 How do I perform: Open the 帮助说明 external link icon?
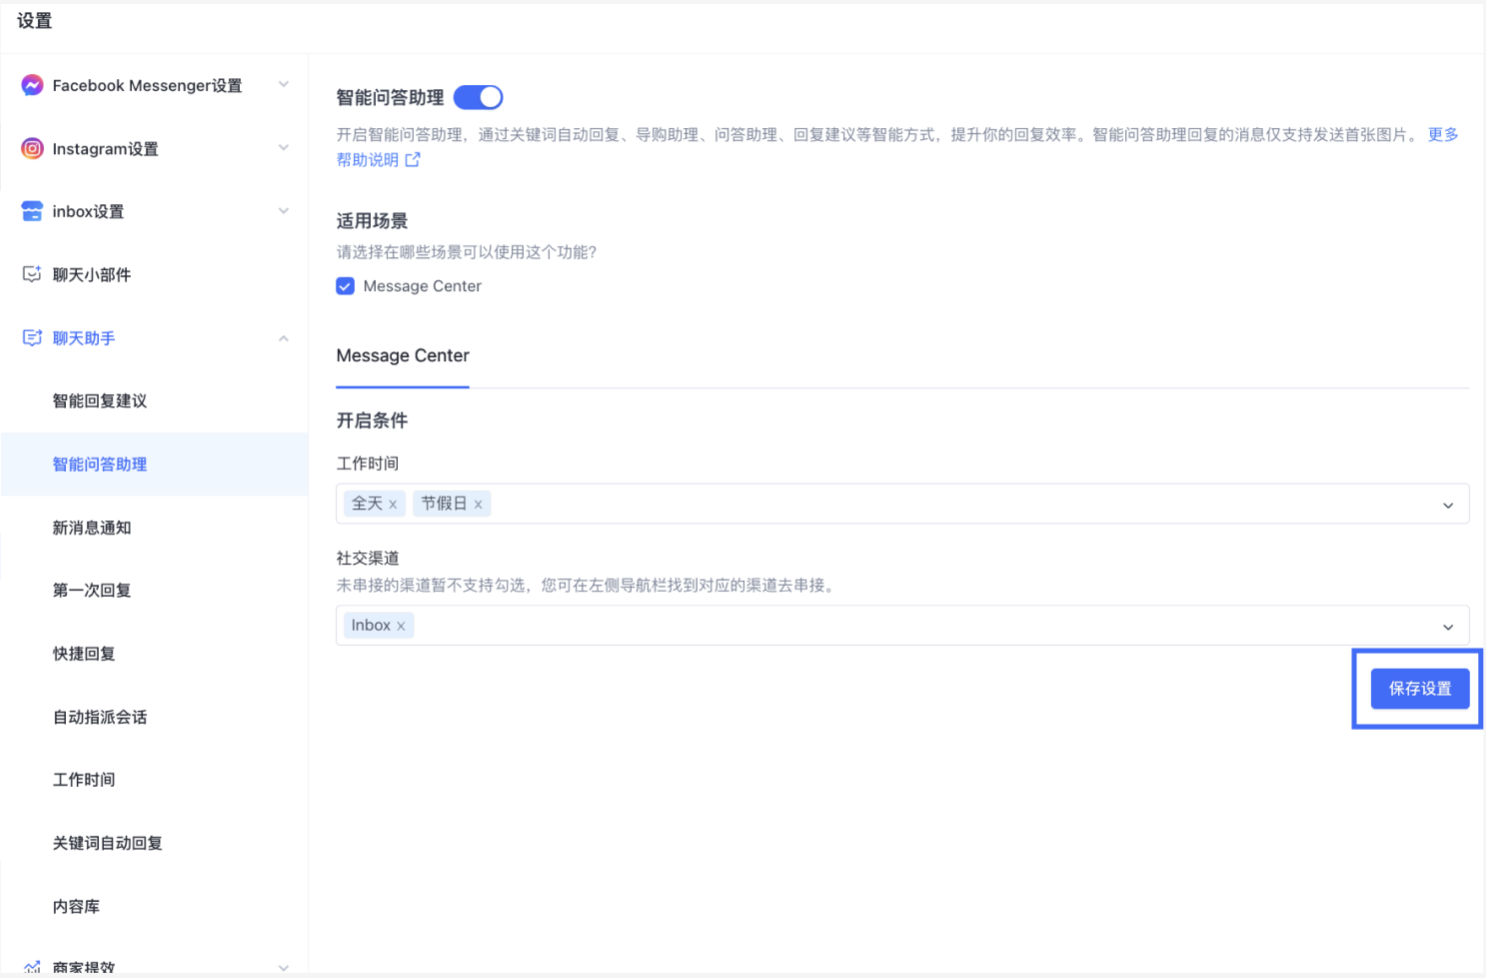pos(413,159)
